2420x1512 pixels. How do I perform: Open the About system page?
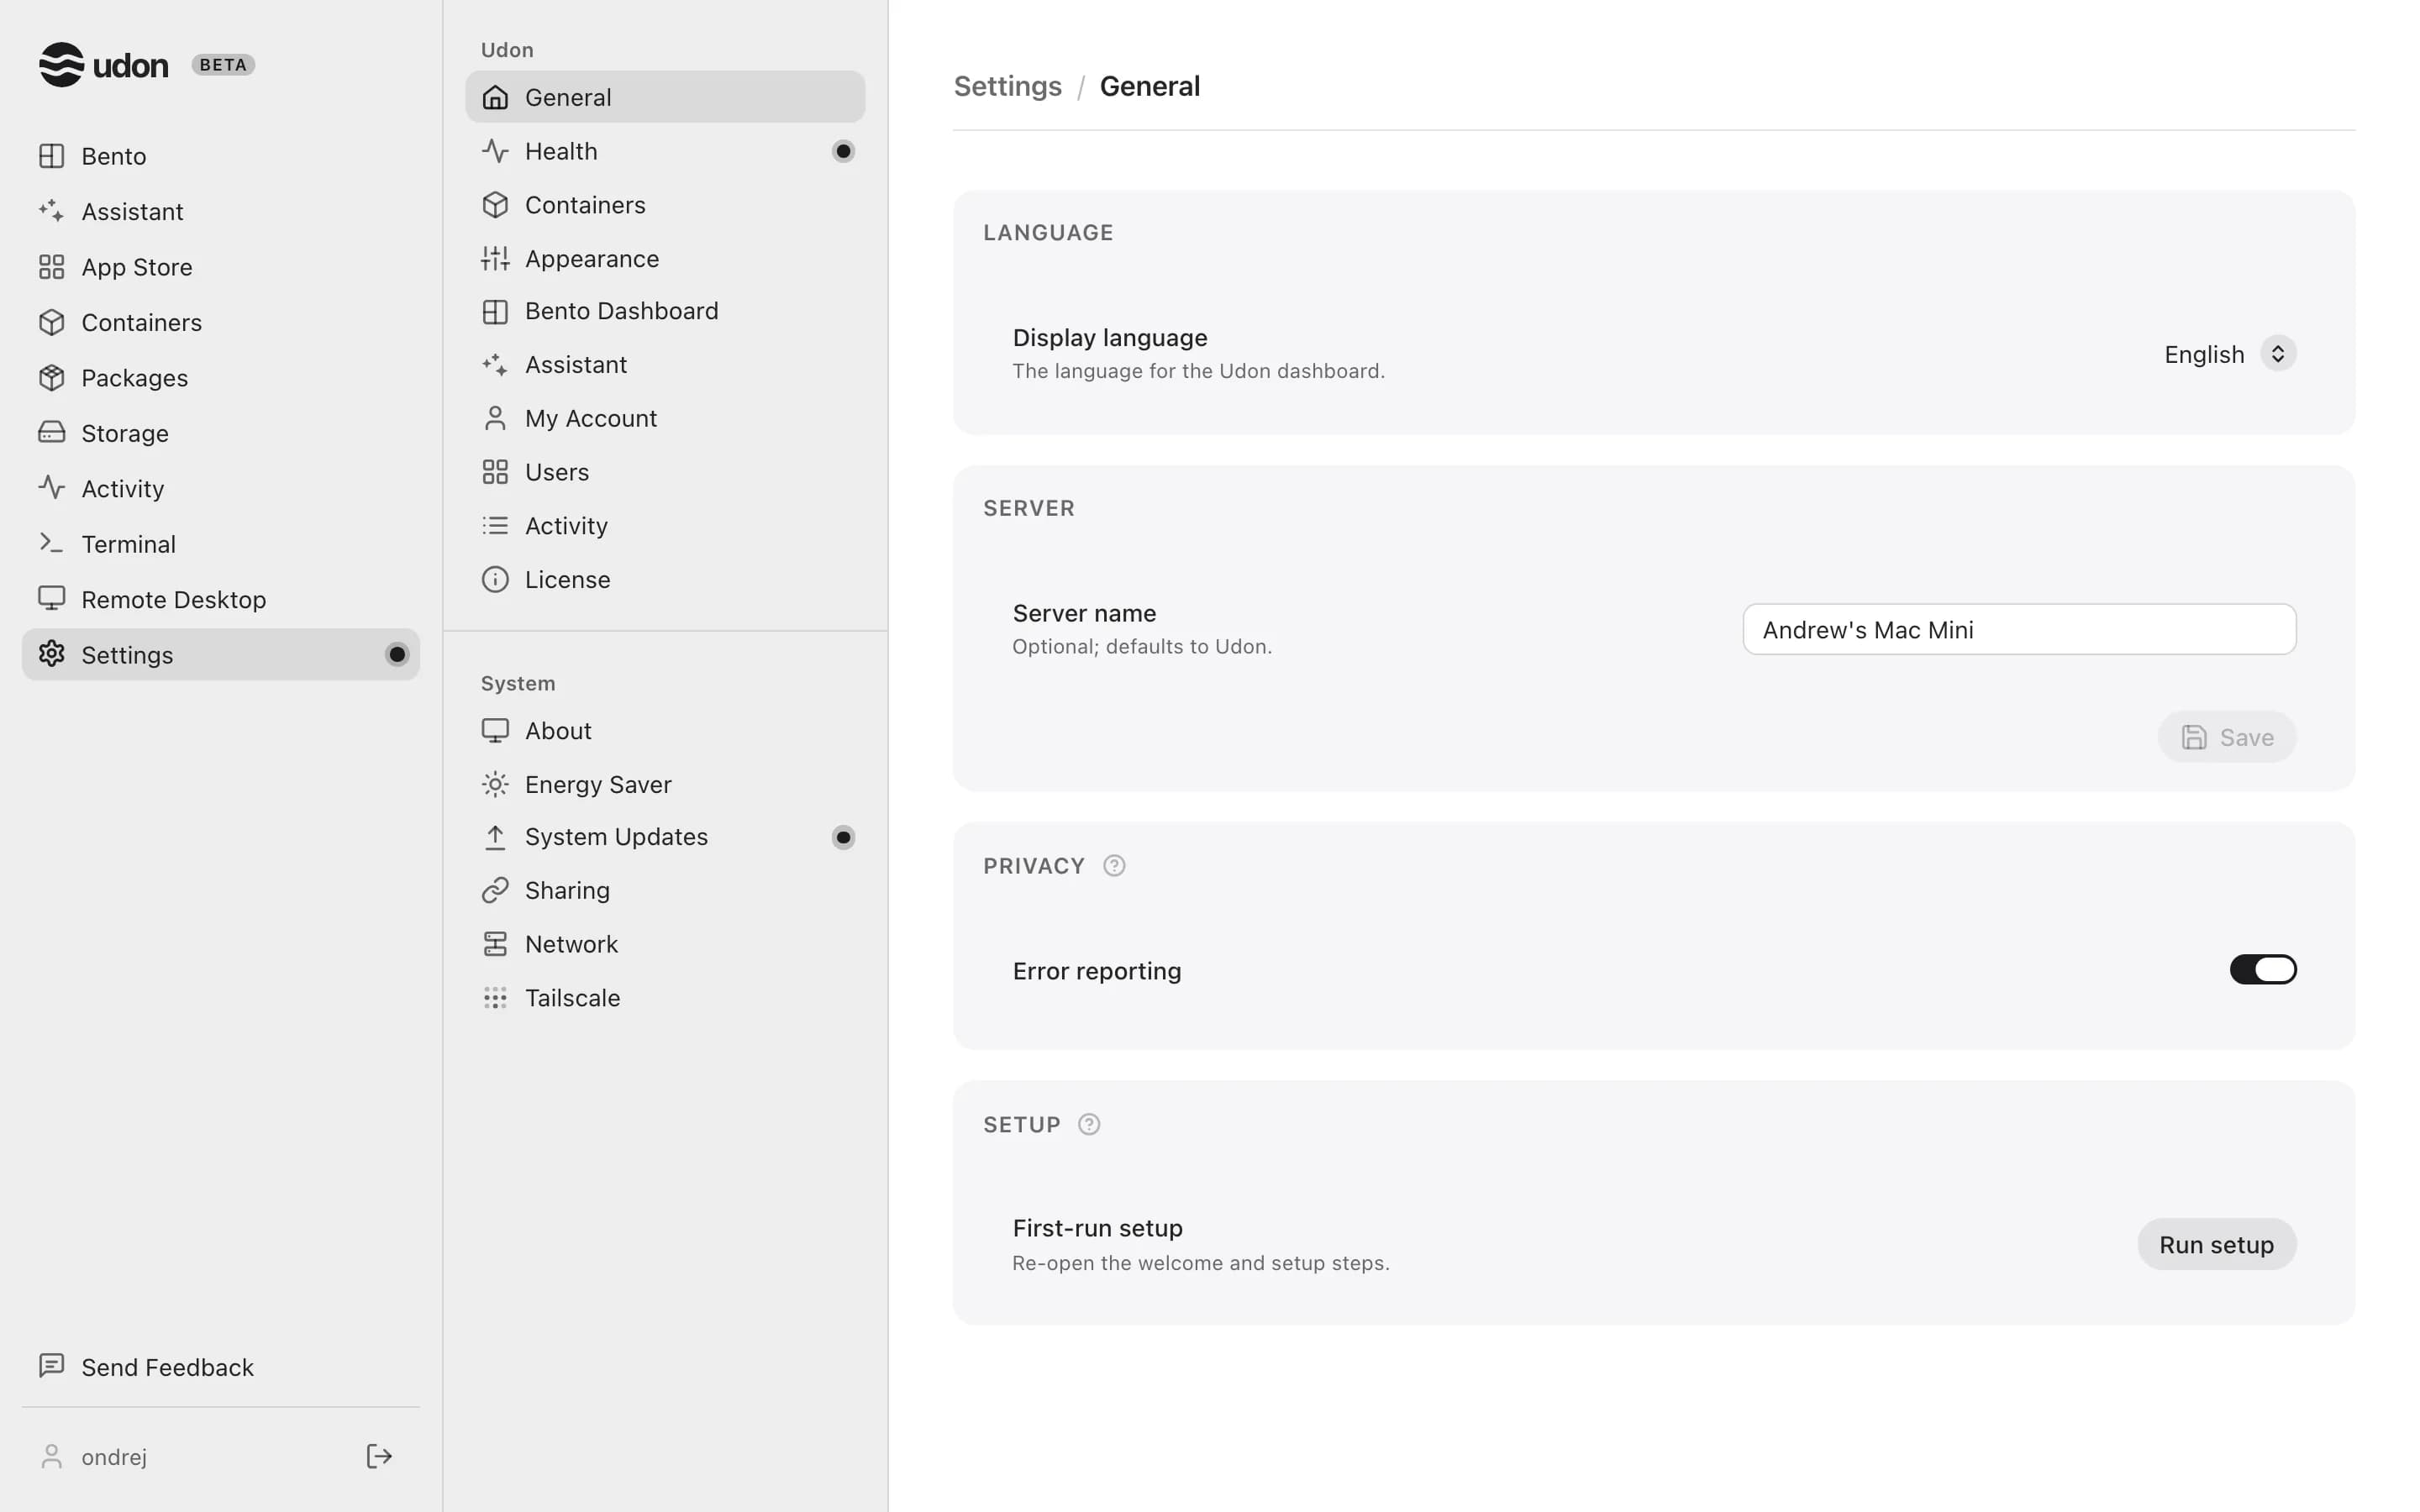[x=665, y=731]
